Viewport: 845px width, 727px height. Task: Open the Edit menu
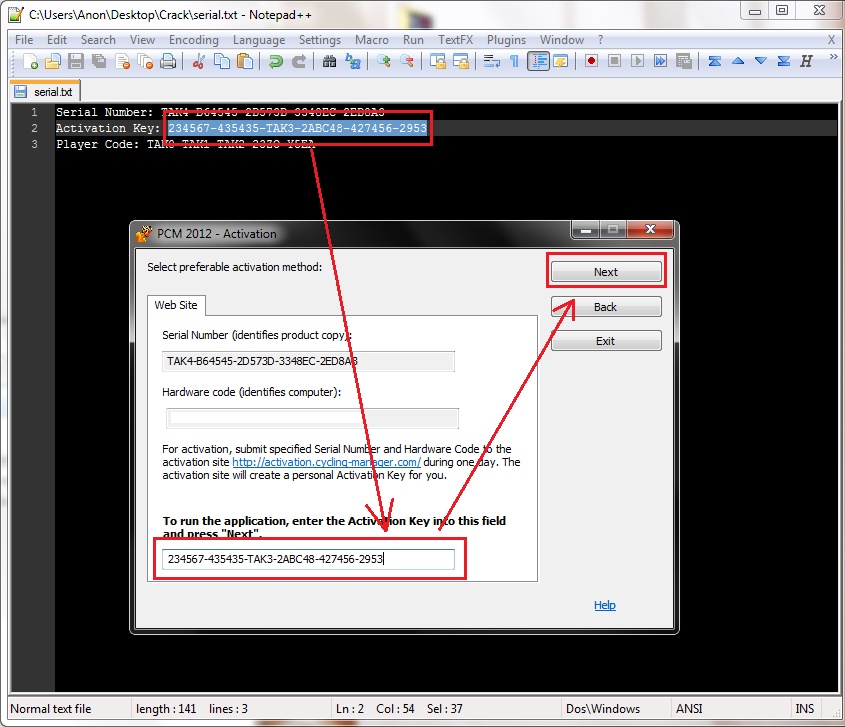click(x=57, y=40)
